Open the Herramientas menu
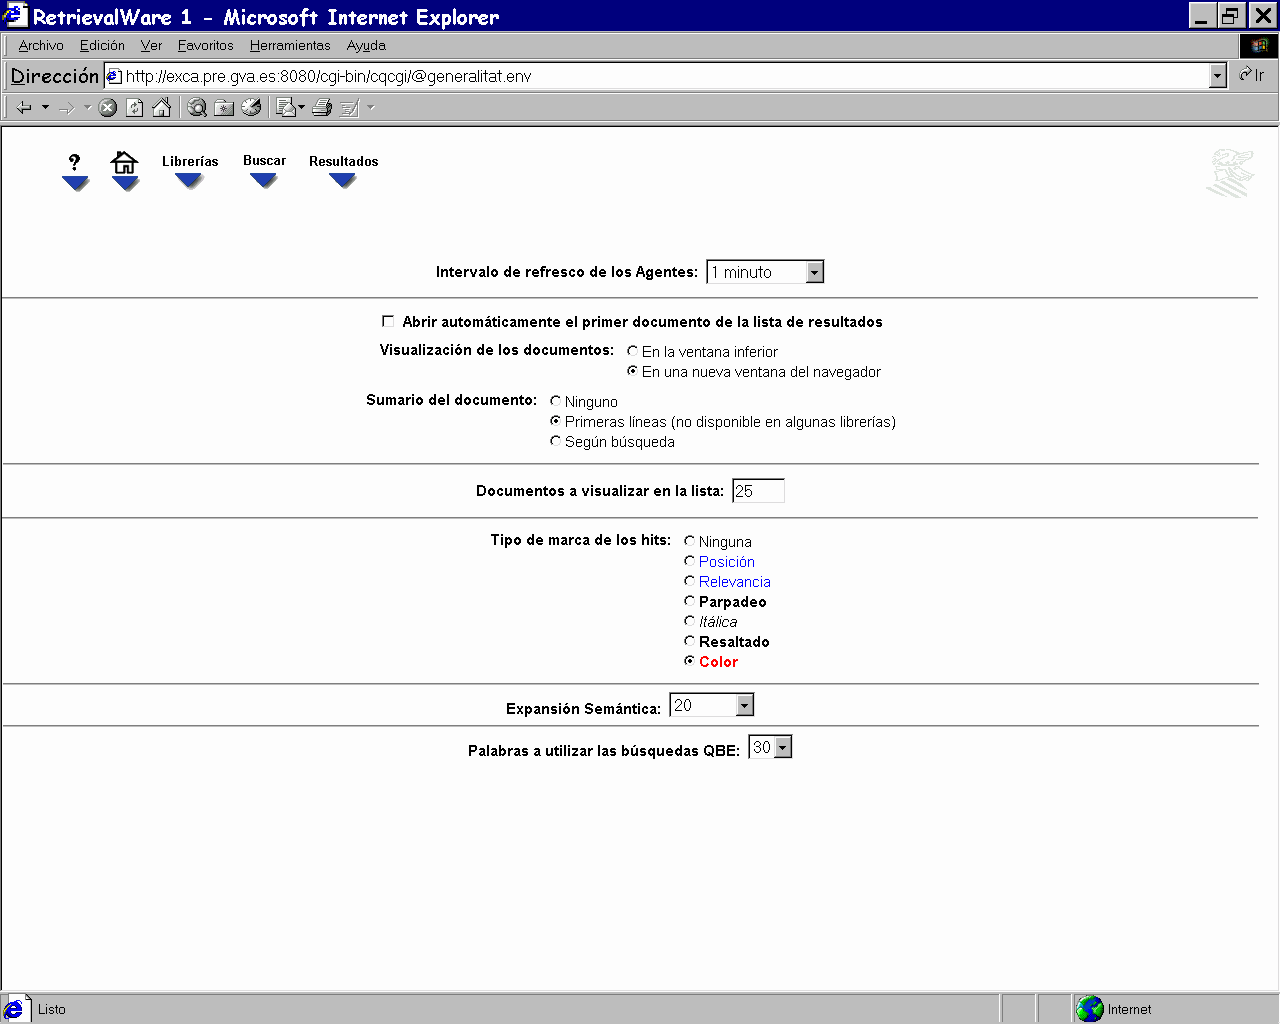The width and height of the screenshot is (1280, 1024). coord(289,46)
